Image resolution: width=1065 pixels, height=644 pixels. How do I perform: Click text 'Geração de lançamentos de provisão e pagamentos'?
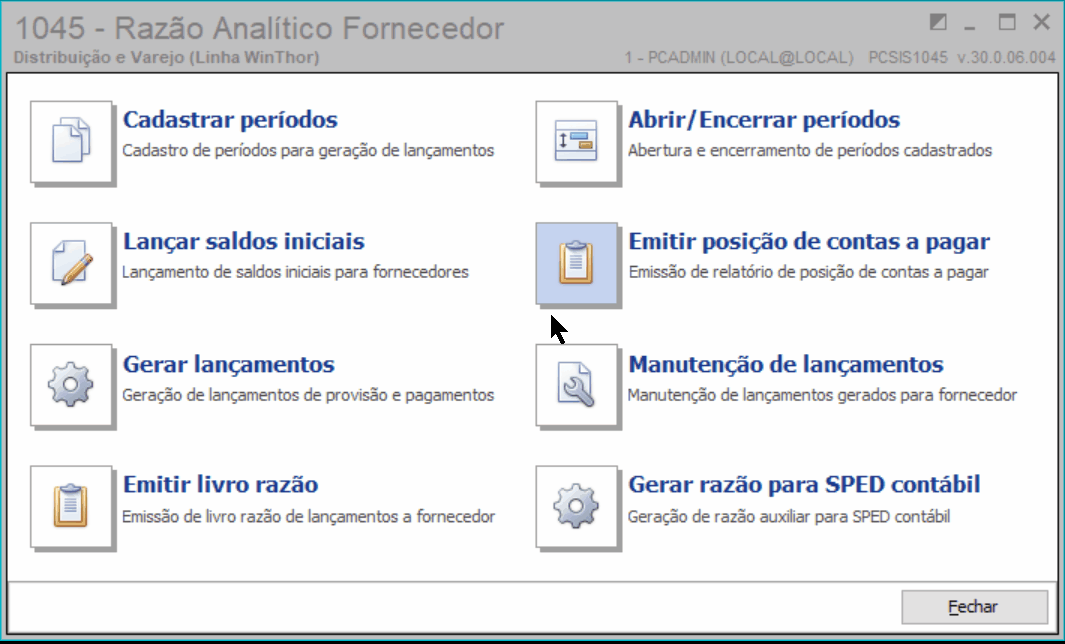pos(308,395)
